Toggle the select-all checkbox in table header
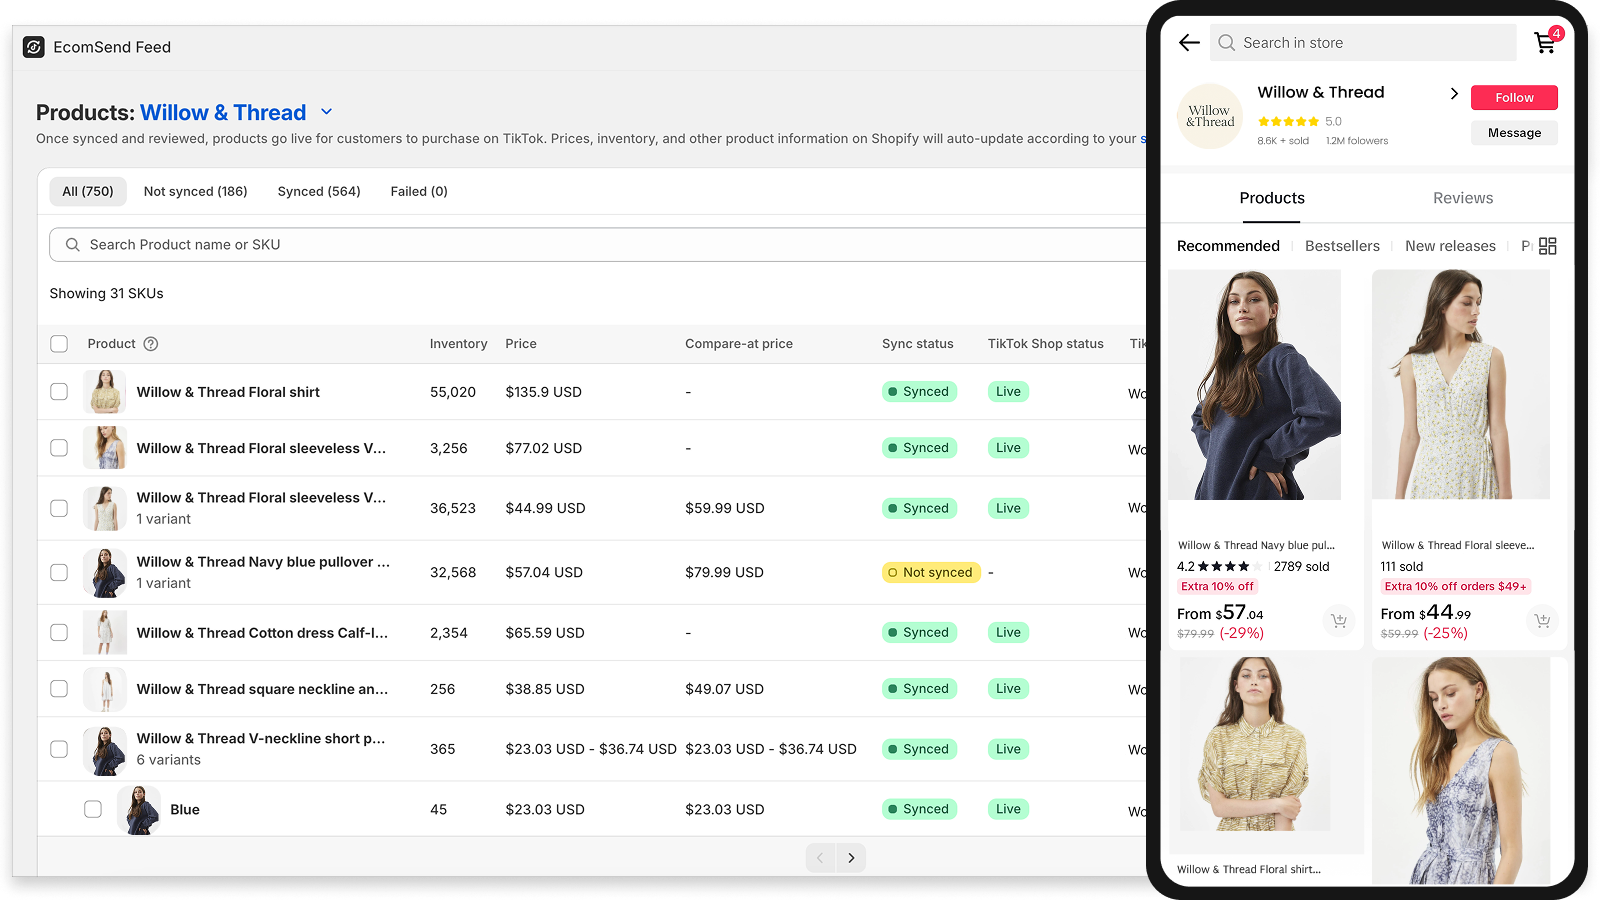 [x=59, y=344]
